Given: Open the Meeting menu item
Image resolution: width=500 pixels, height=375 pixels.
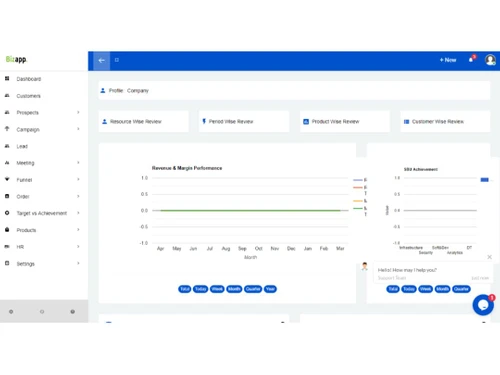Looking at the screenshot, I should pos(25,163).
